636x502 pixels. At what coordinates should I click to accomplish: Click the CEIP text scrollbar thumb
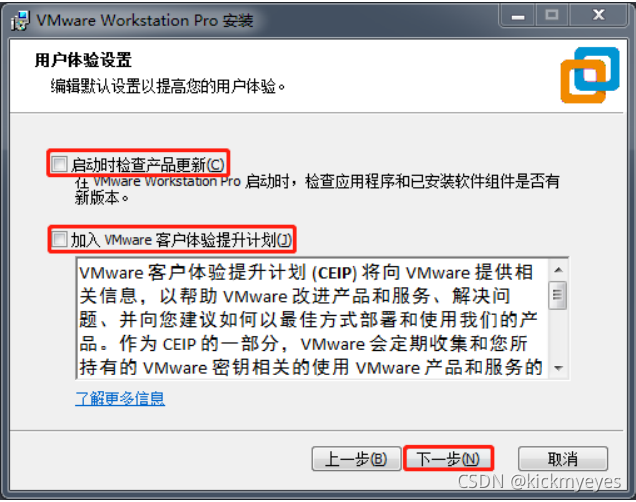pos(559,296)
